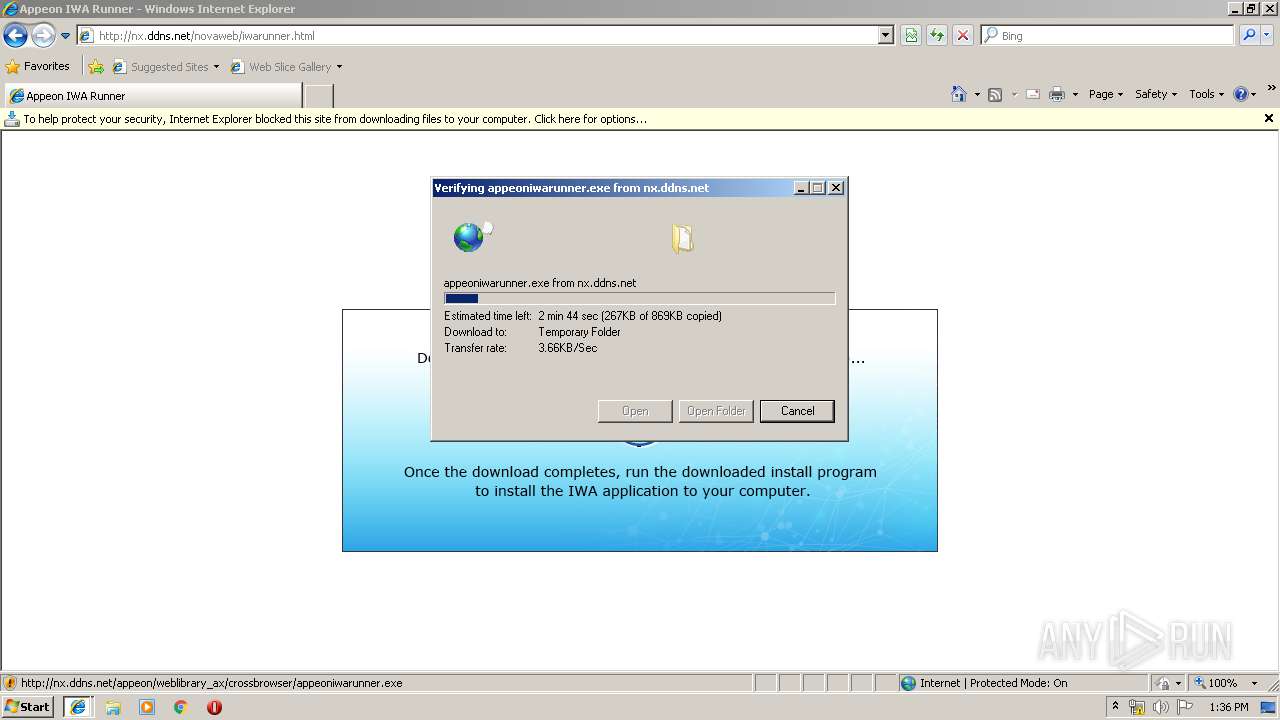Click the Internet Explorer taskbar icon
The width and height of the screenshot is (1280, 720).
click(78, 707)
